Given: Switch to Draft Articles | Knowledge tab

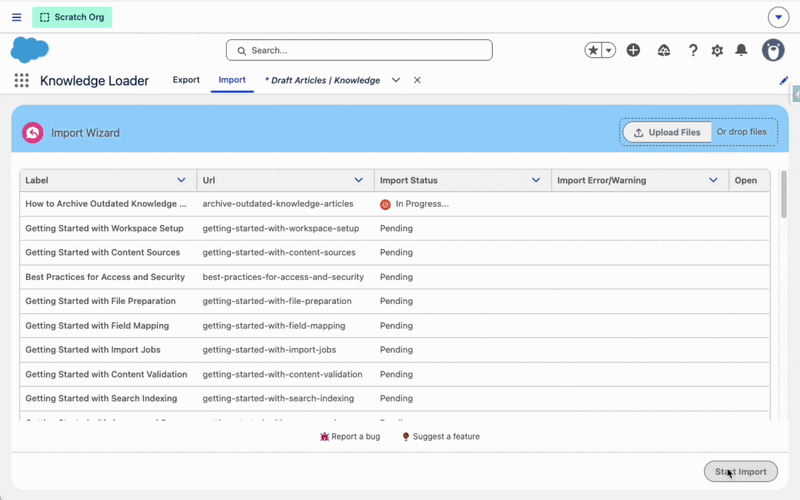Looking at the screenshot, I should pos(322,80).
